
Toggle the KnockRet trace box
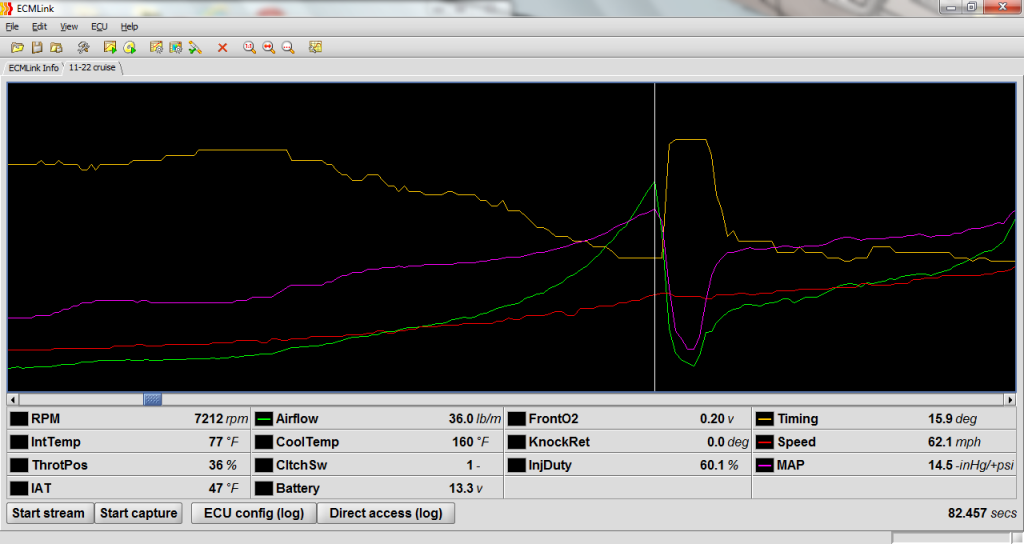[517, 442]
